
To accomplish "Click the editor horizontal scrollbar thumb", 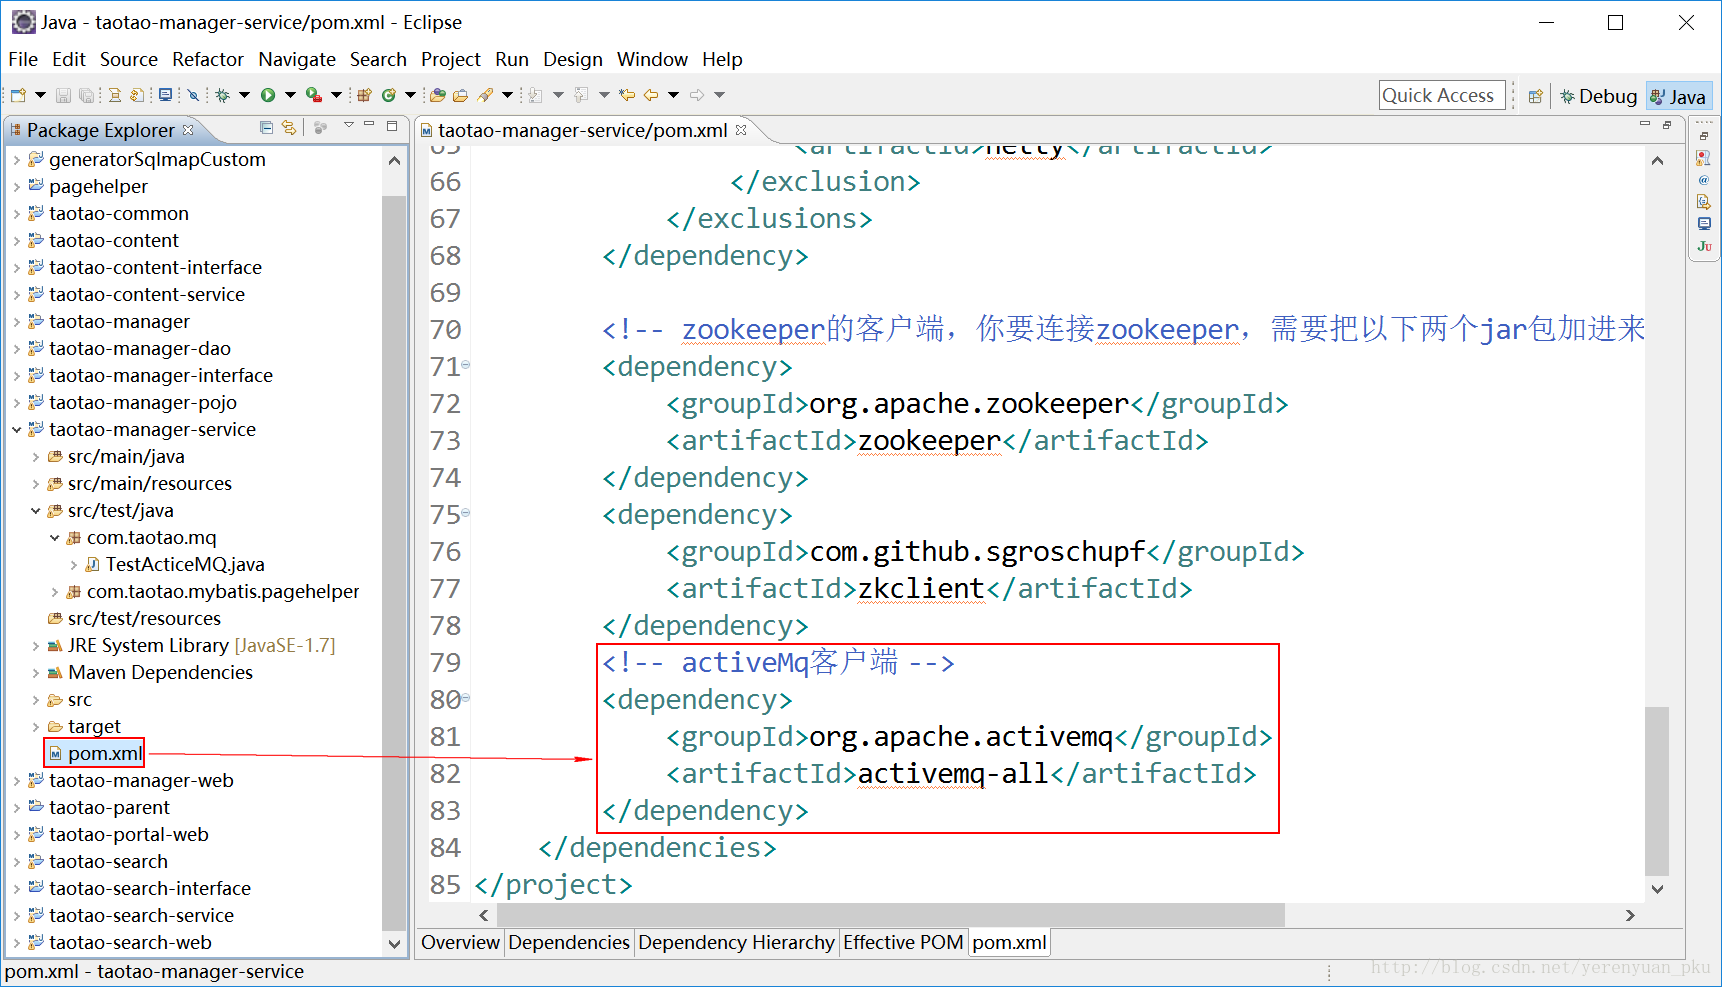I will [890, 915].
